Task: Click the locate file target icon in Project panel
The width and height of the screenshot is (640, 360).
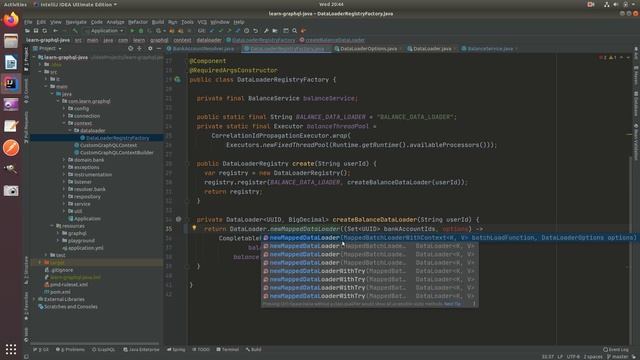Action: tap(131, 49)
